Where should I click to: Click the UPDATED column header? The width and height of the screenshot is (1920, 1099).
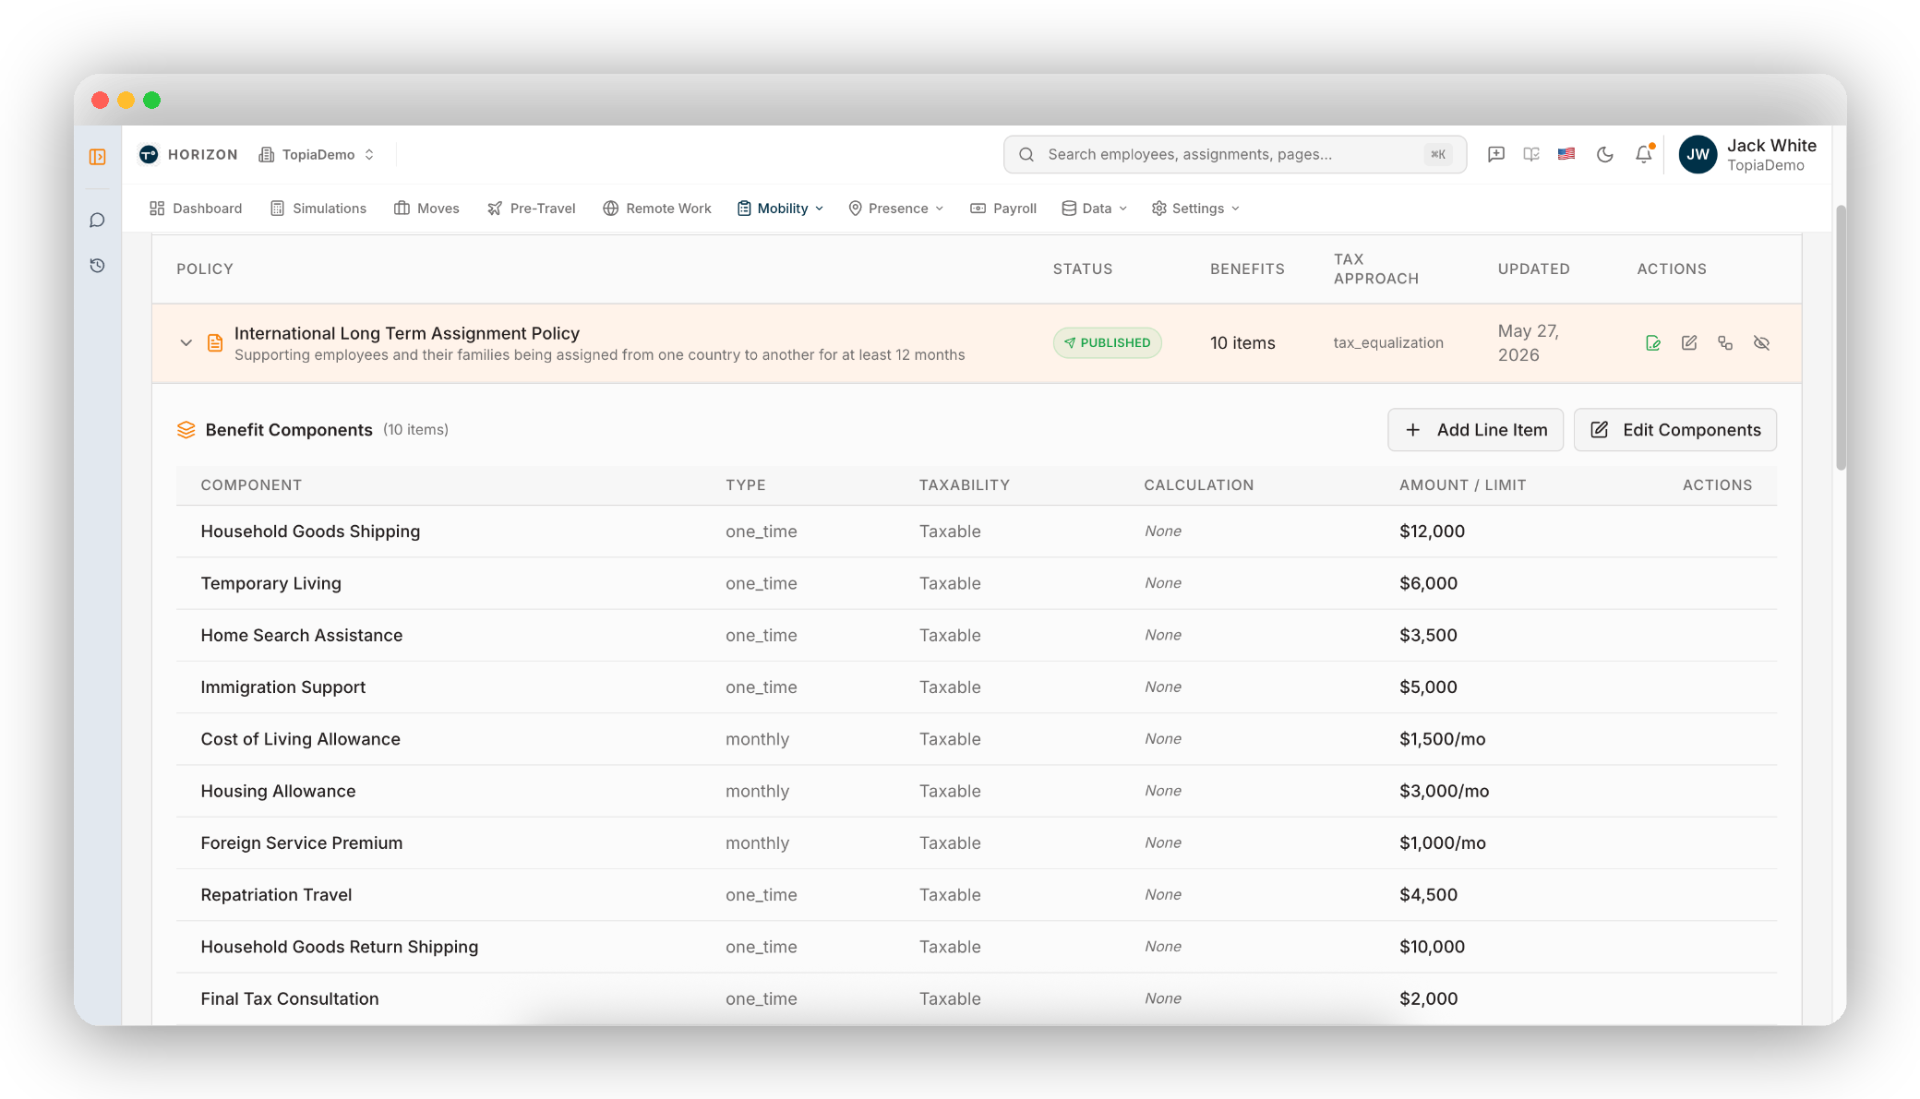click(x=1533, y=269)
